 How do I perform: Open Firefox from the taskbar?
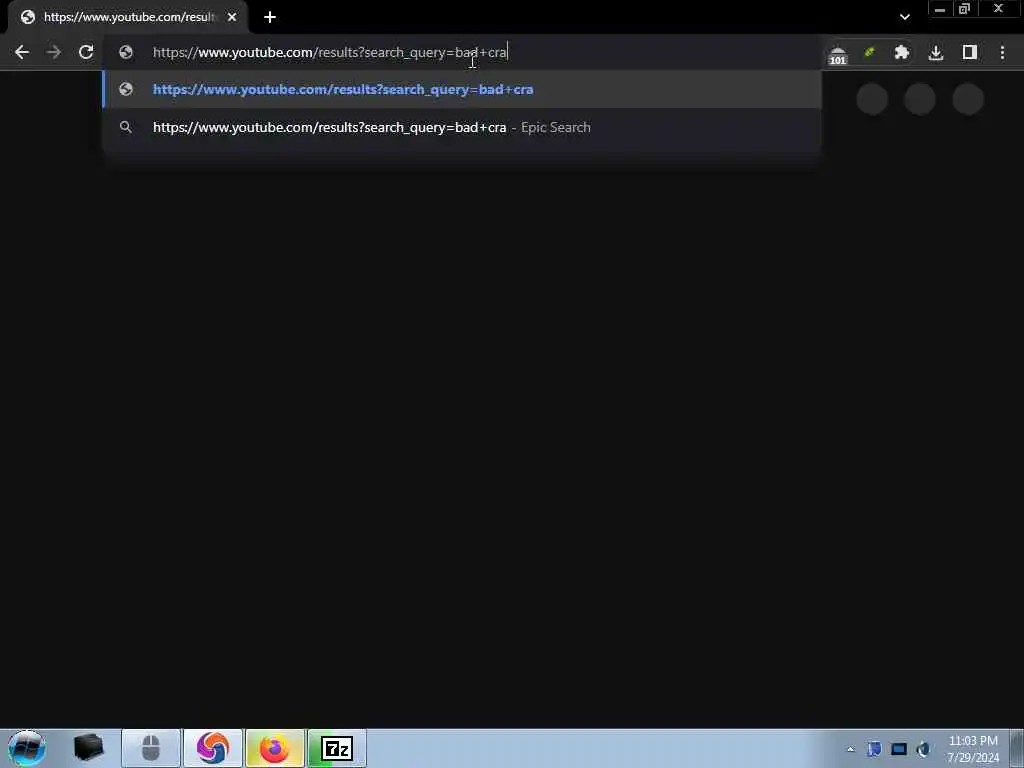[x=275, y=748]
